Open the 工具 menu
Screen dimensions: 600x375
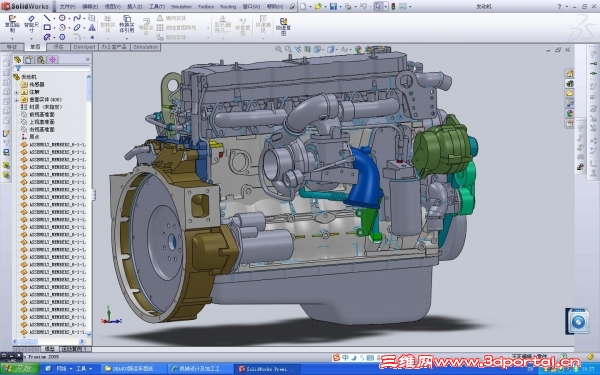click(156, 7)
